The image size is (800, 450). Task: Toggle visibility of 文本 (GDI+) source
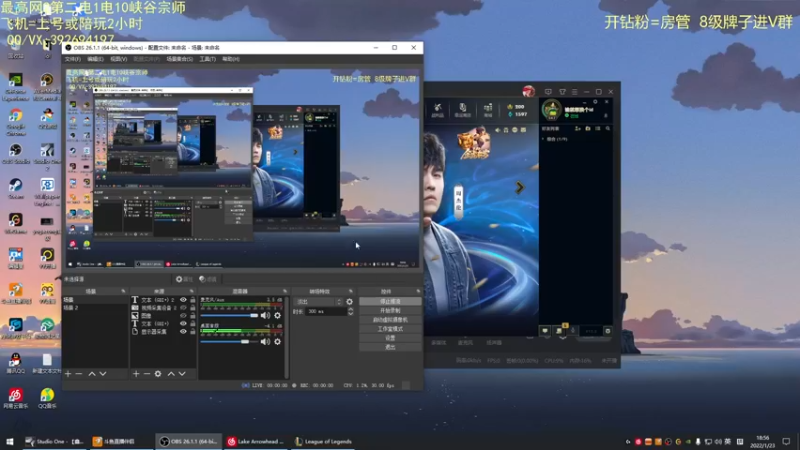(x=183, y=323)
